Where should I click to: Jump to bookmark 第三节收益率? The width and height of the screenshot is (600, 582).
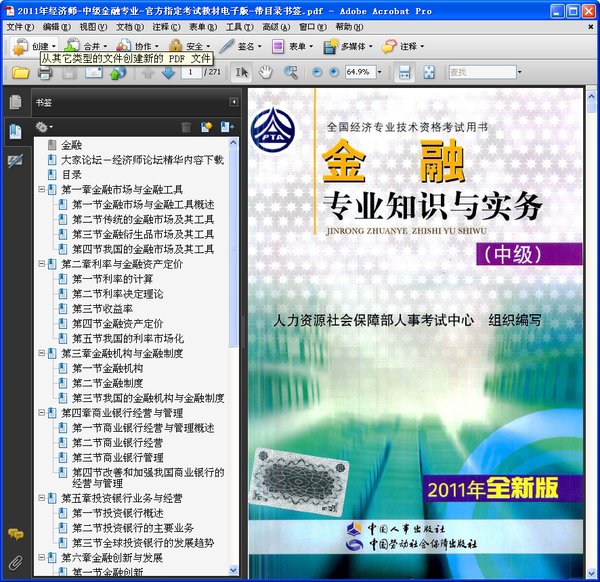click(102, 309)
